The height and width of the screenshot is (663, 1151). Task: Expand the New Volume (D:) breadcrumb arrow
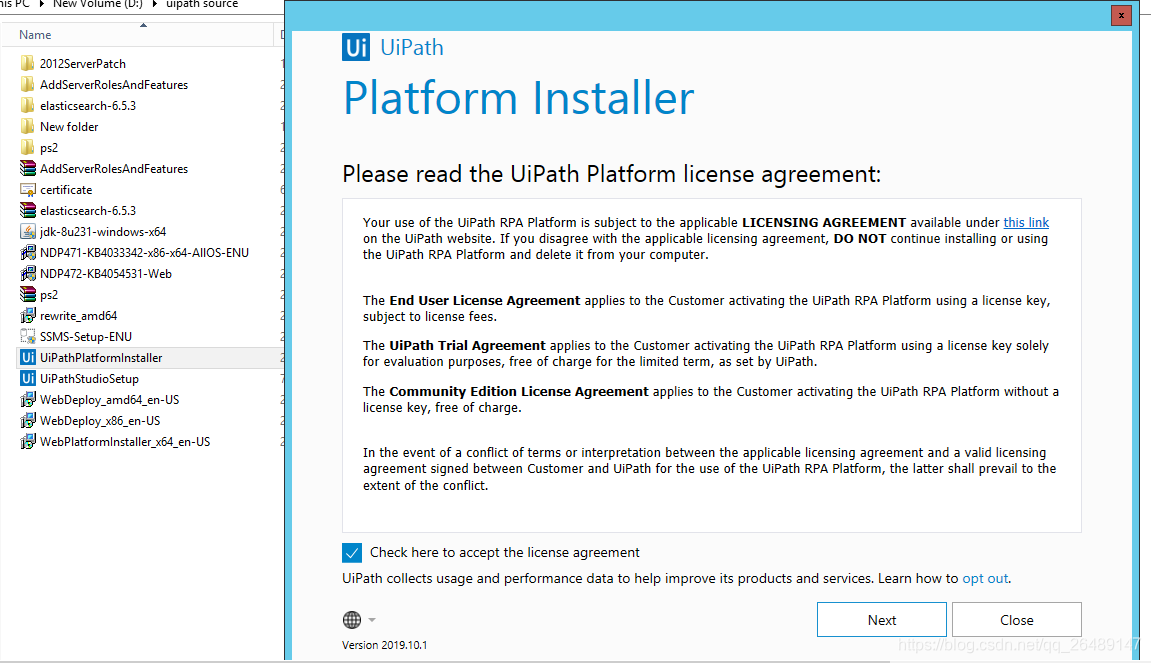[x=155, y=4]
